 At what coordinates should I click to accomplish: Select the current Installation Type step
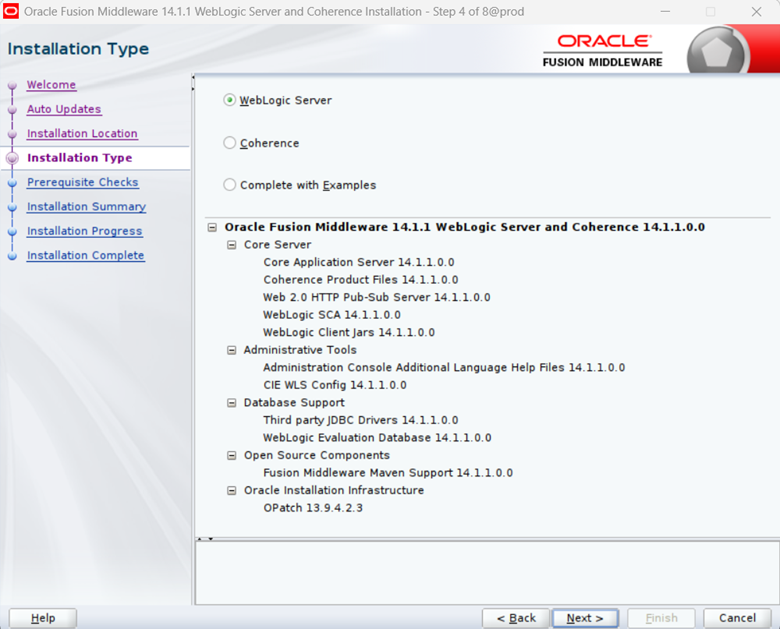pyautogui.click(x=80, y=158)
